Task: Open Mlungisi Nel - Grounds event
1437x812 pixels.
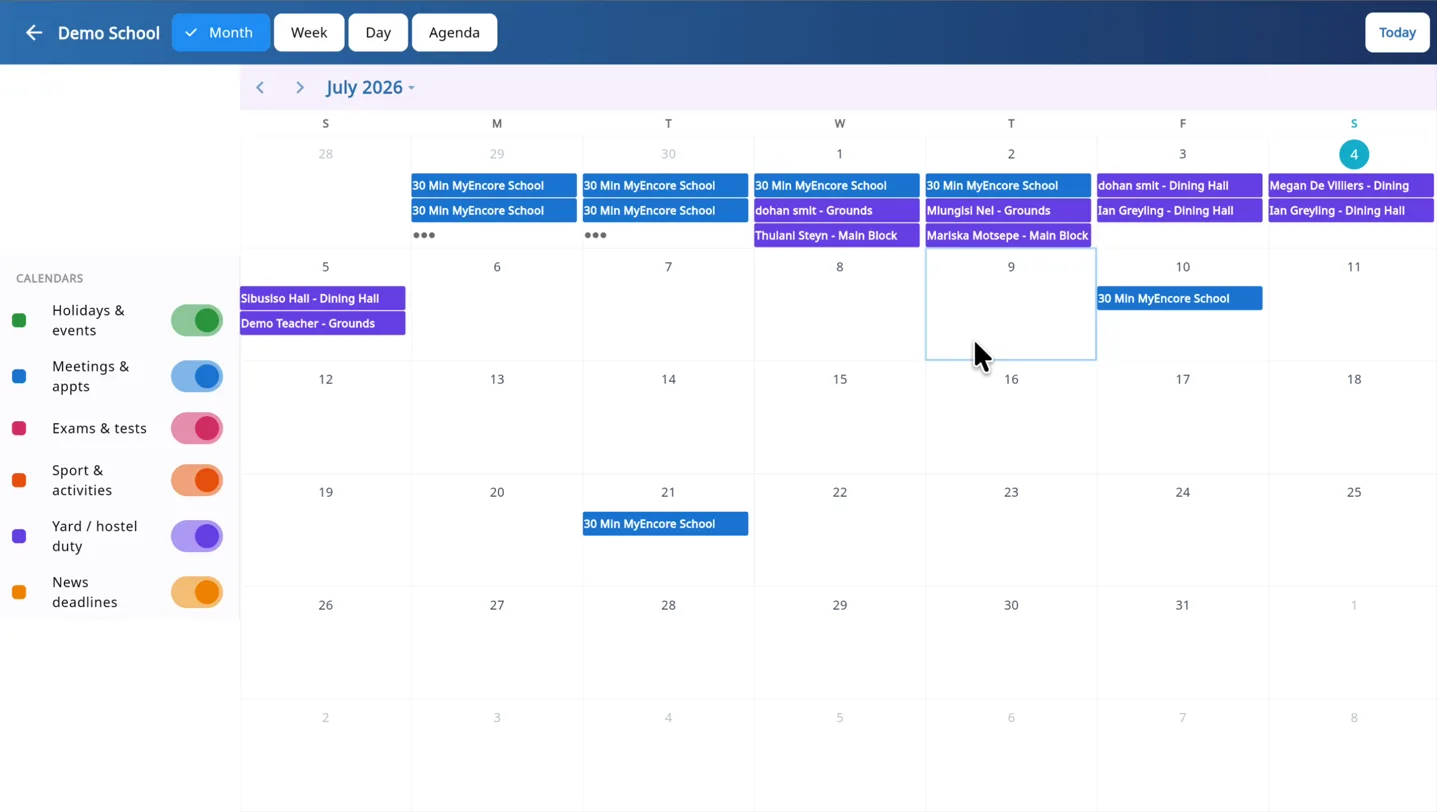Action: click(x=1008, y=211)
